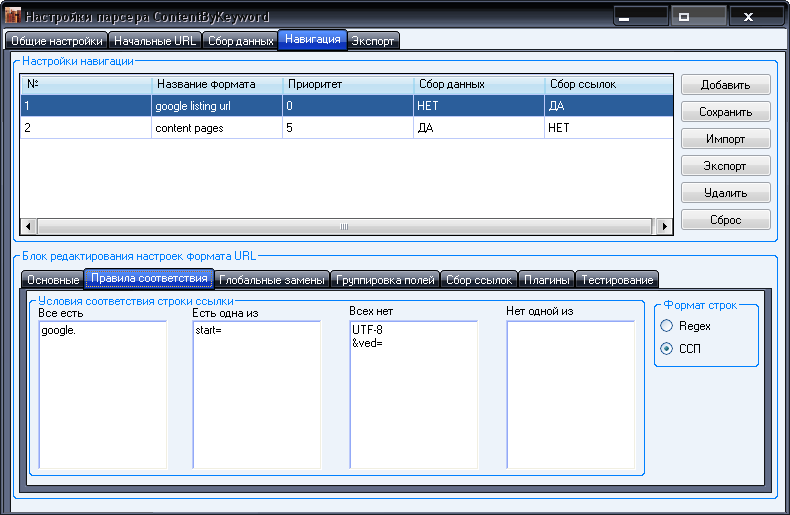This screenshot has height=515, width=790.
Task: Switch to the Основные sub-tab
Action: [x=52, y=279]
